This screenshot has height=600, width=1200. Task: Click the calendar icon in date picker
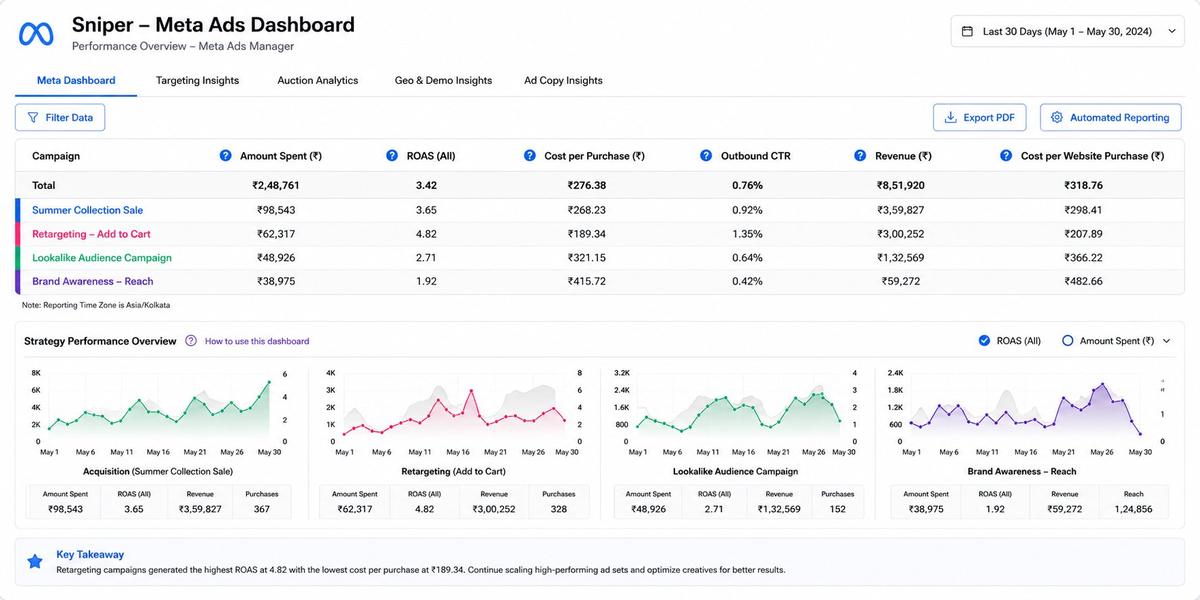(x=967, y=31)
